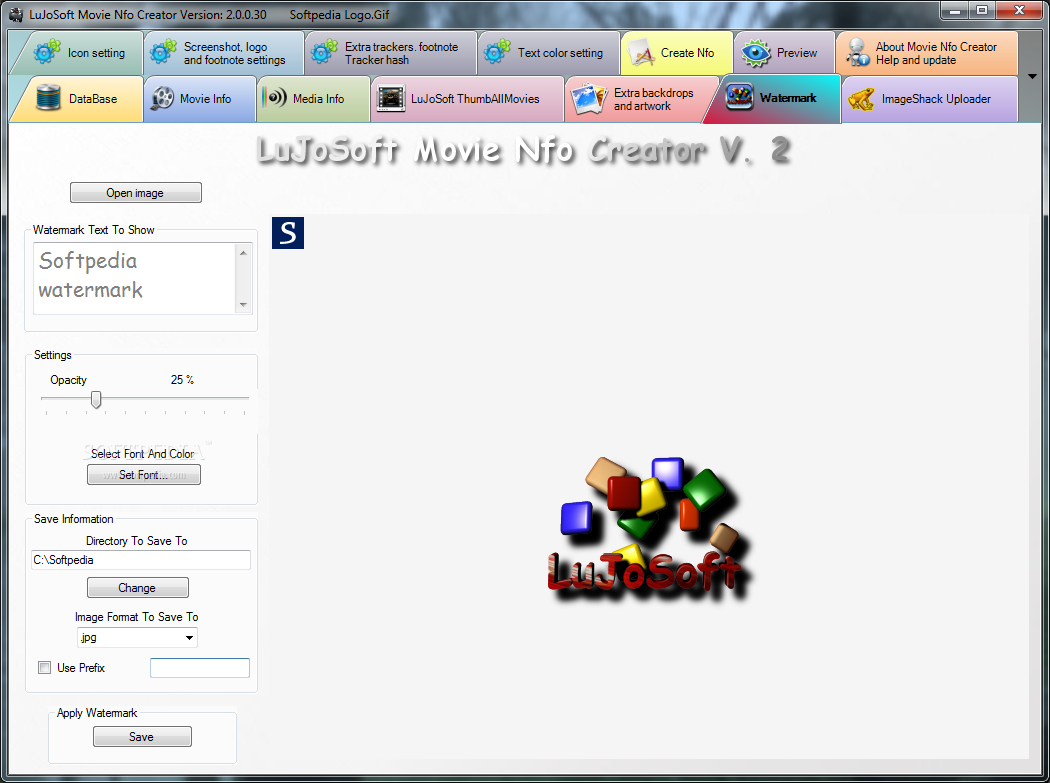Click in the Watermark Text To Show box

(135, 278)
